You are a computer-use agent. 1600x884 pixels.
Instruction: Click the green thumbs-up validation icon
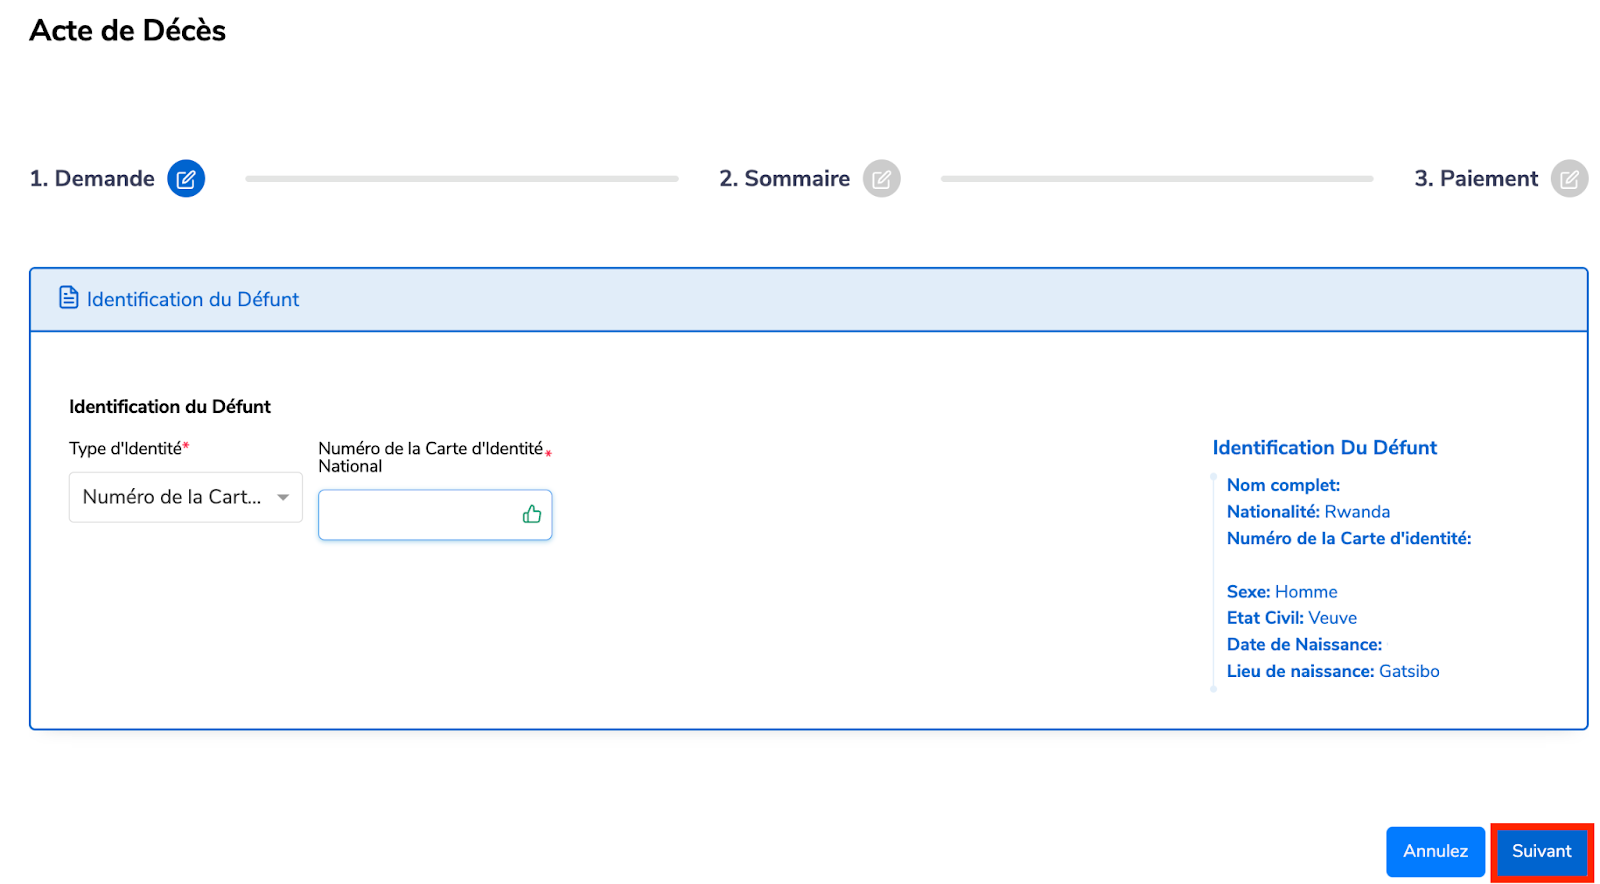click(531, 514)
